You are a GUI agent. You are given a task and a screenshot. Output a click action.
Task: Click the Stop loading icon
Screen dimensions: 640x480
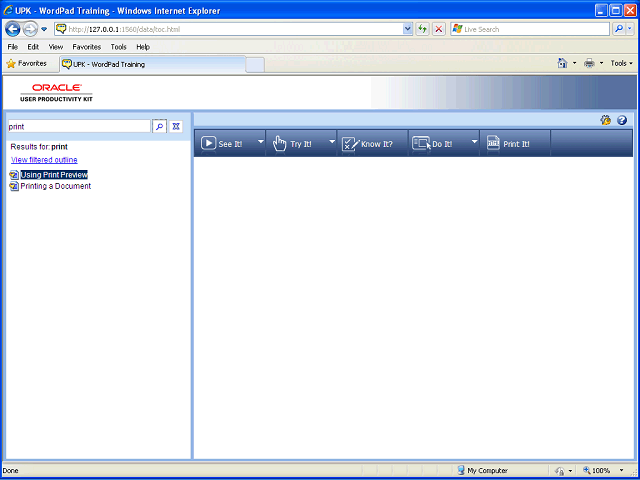439,29
